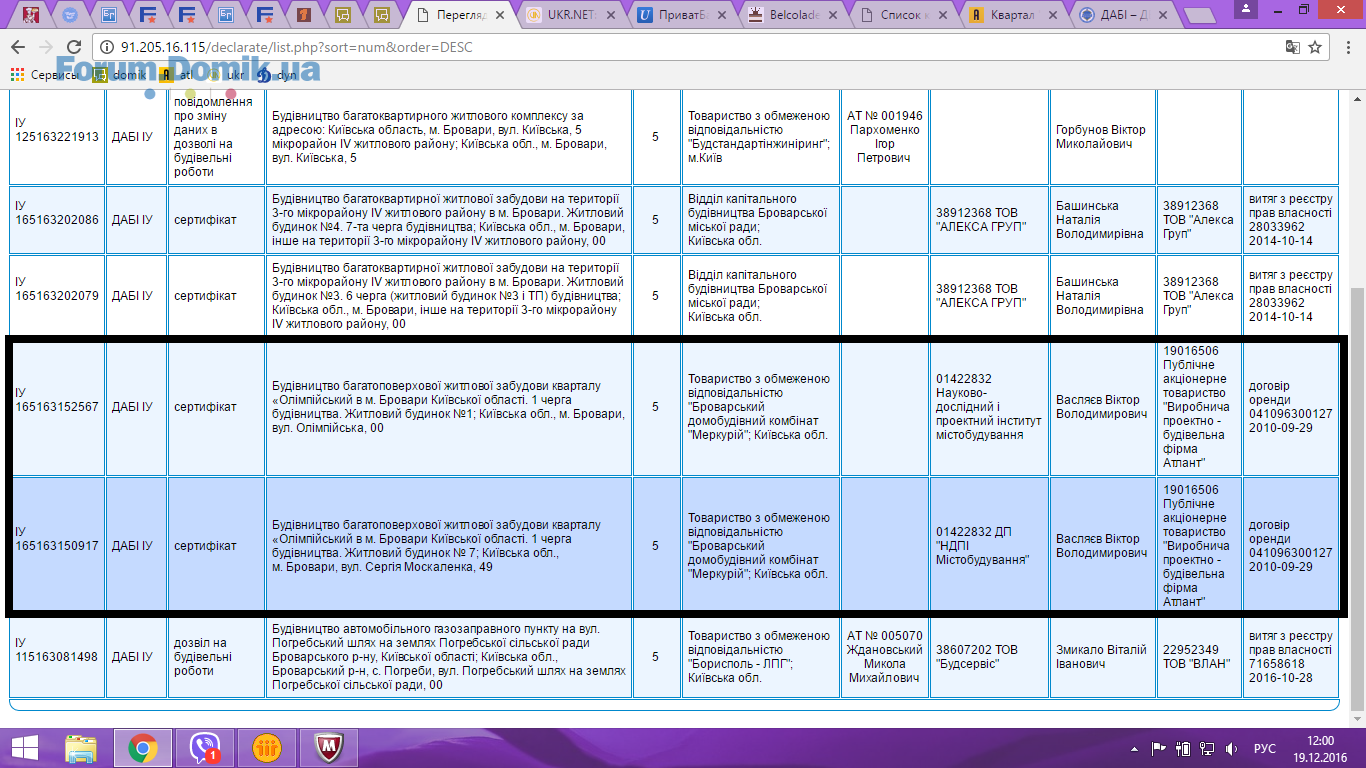This screenshot has height=768, width=1366.
Task: Select cell ІУ 165163202079
Action: coord(57,295)
